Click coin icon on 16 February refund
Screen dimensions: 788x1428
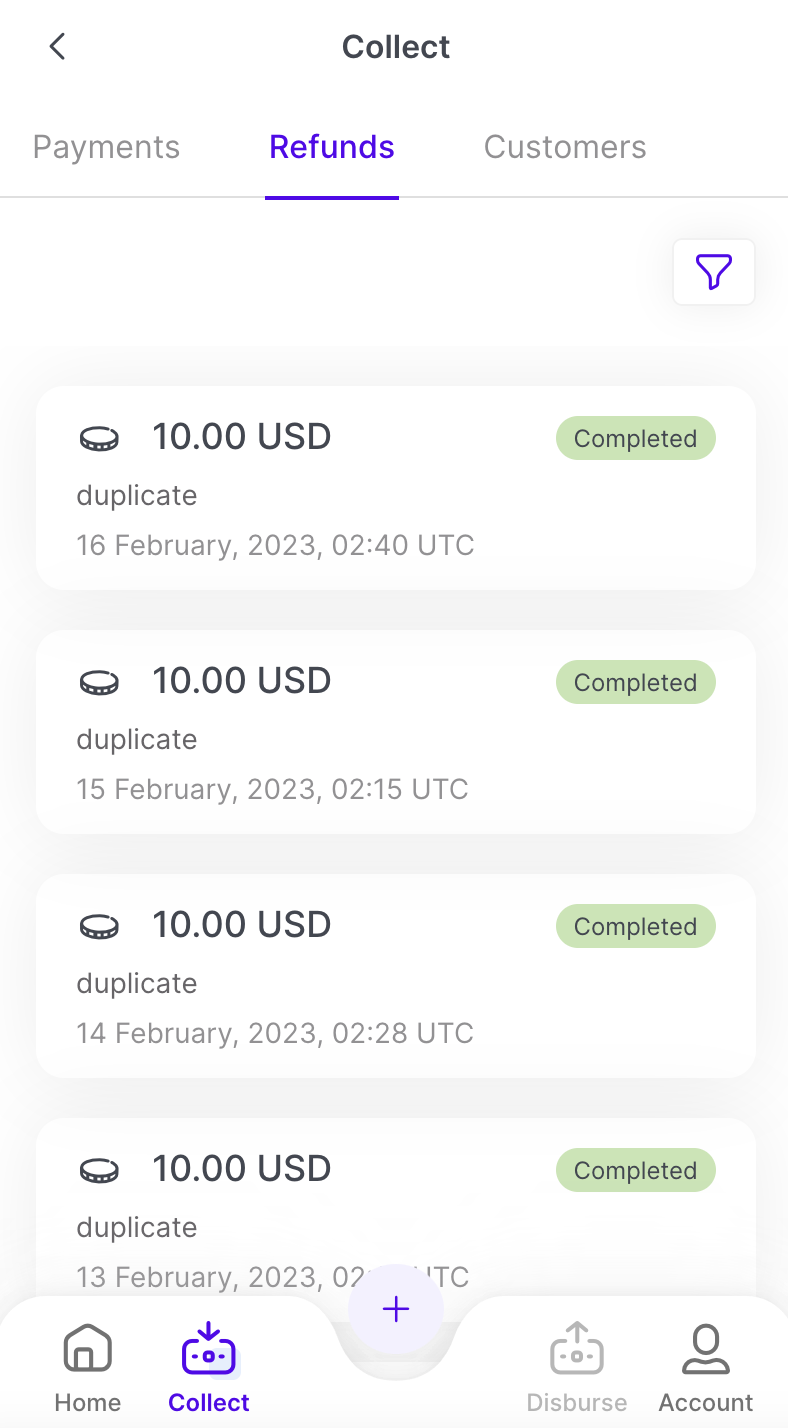pos(99,438)
